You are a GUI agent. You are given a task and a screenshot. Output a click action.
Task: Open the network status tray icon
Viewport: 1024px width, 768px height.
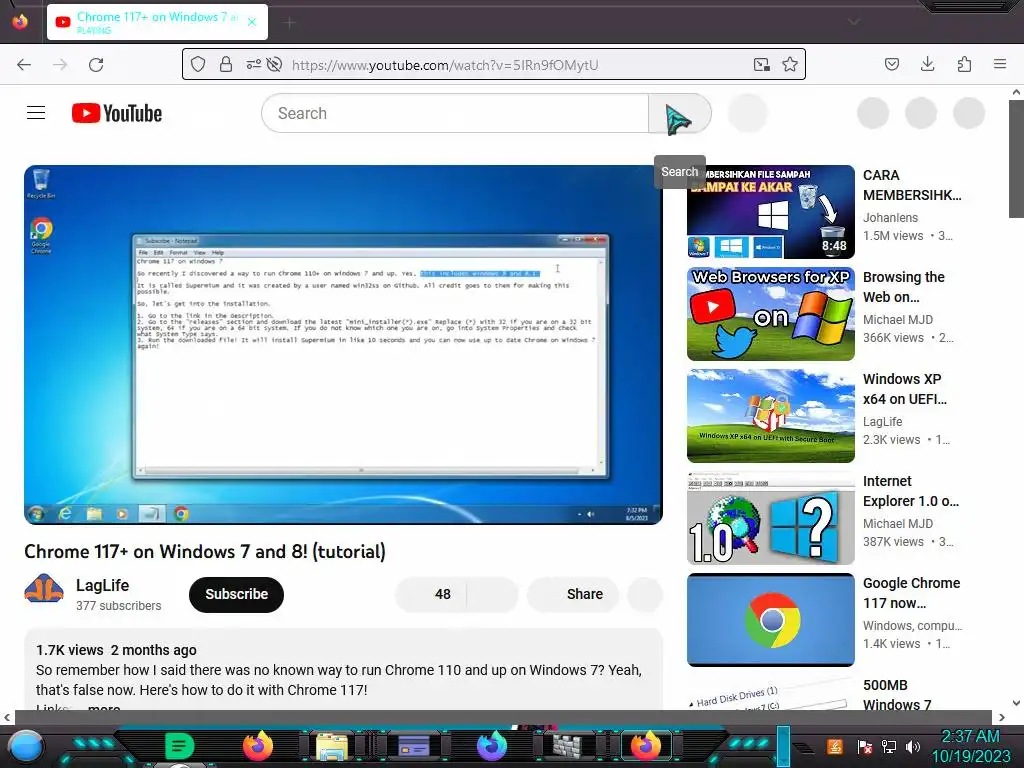click(x=889, y=746)
